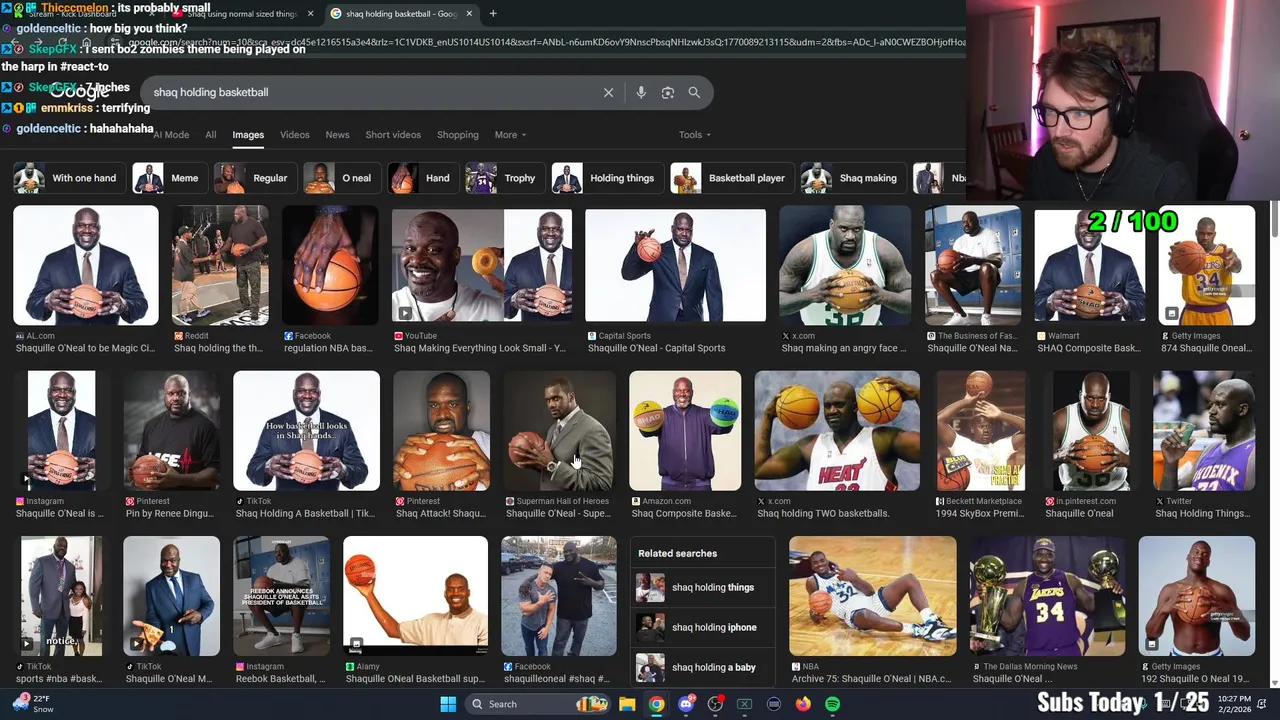Screen dimensions: 1280x720
Task: Open the 'shaq holding a baby' related search
Action: pos(703,668)
